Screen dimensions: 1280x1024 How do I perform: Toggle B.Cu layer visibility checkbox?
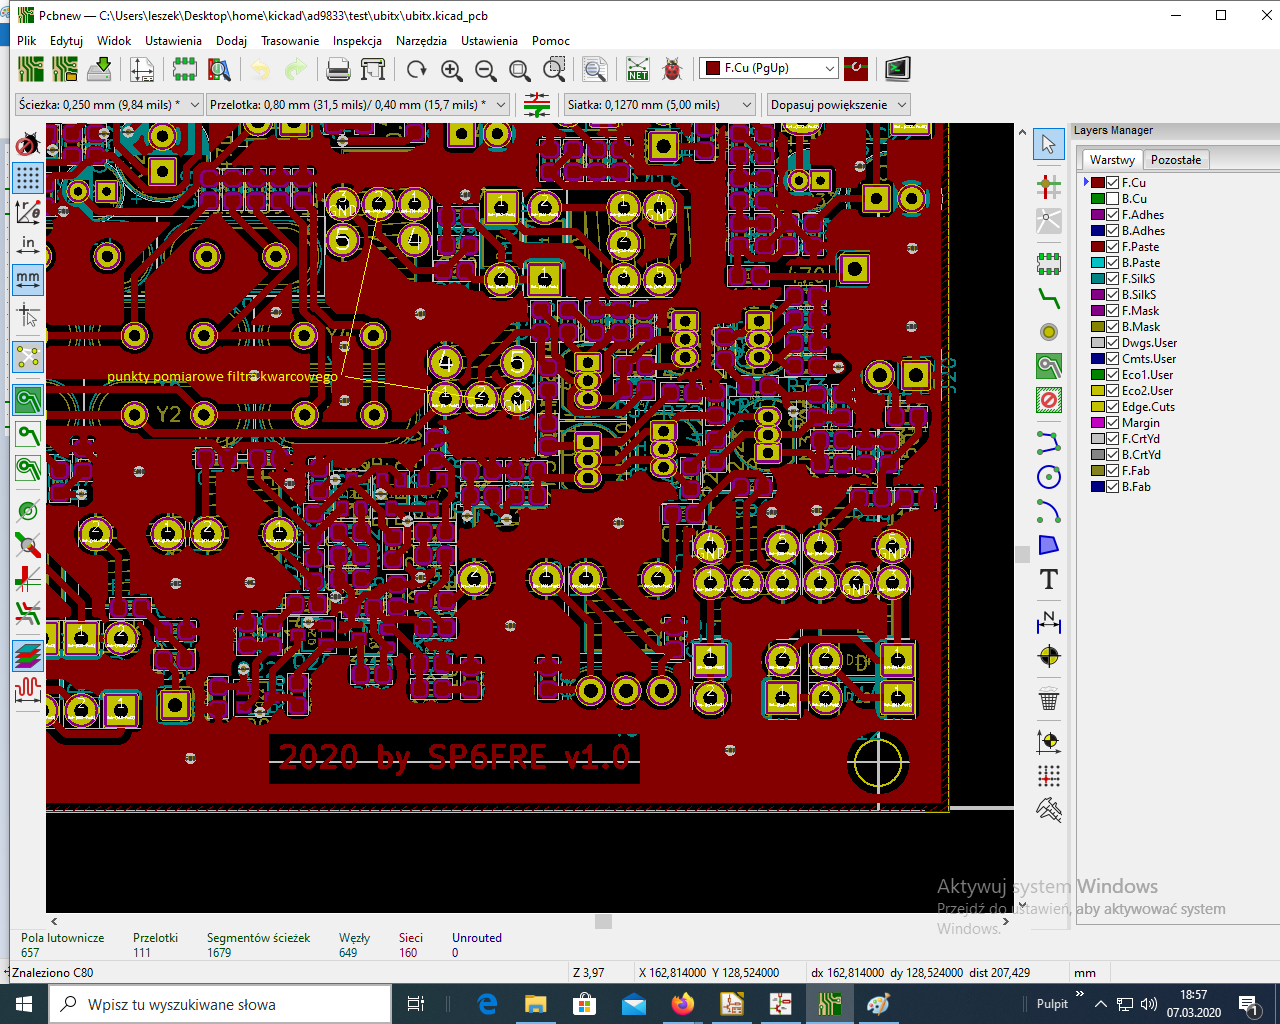[1112, 199]
